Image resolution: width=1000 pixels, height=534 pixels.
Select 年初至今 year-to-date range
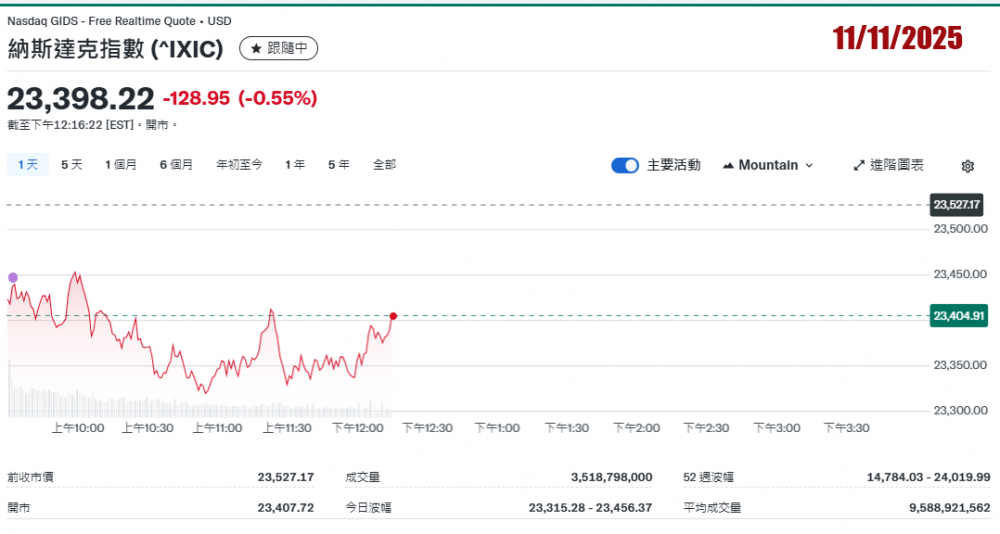coord(239,164)
